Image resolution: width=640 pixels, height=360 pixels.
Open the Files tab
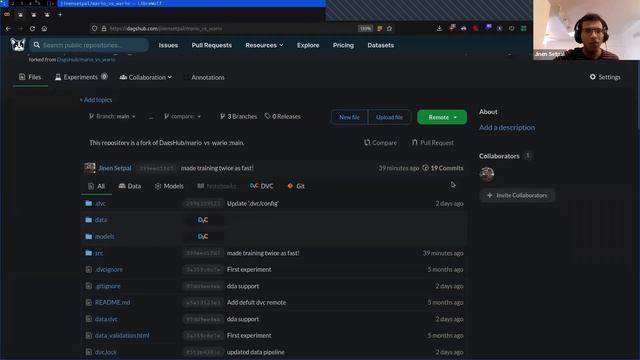tap(30, 77)
